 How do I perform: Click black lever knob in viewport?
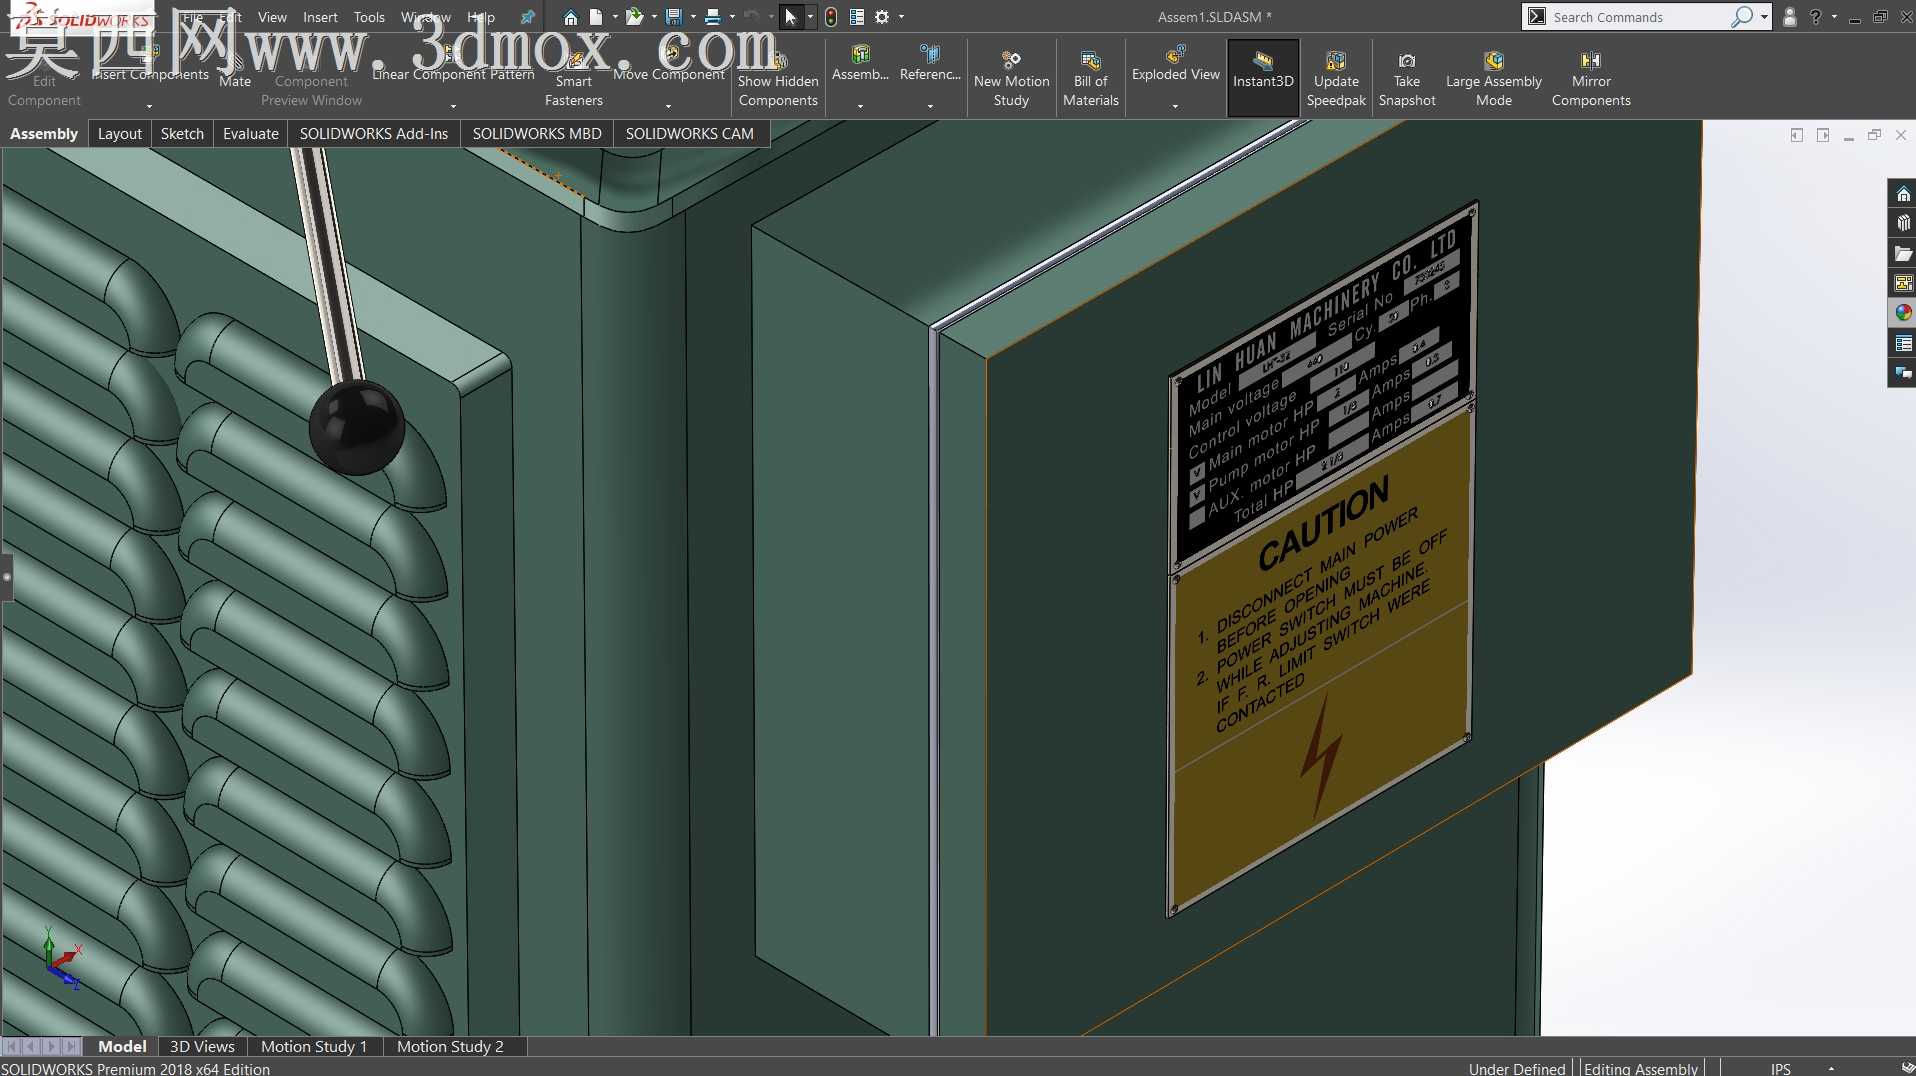tap(357, 427)
